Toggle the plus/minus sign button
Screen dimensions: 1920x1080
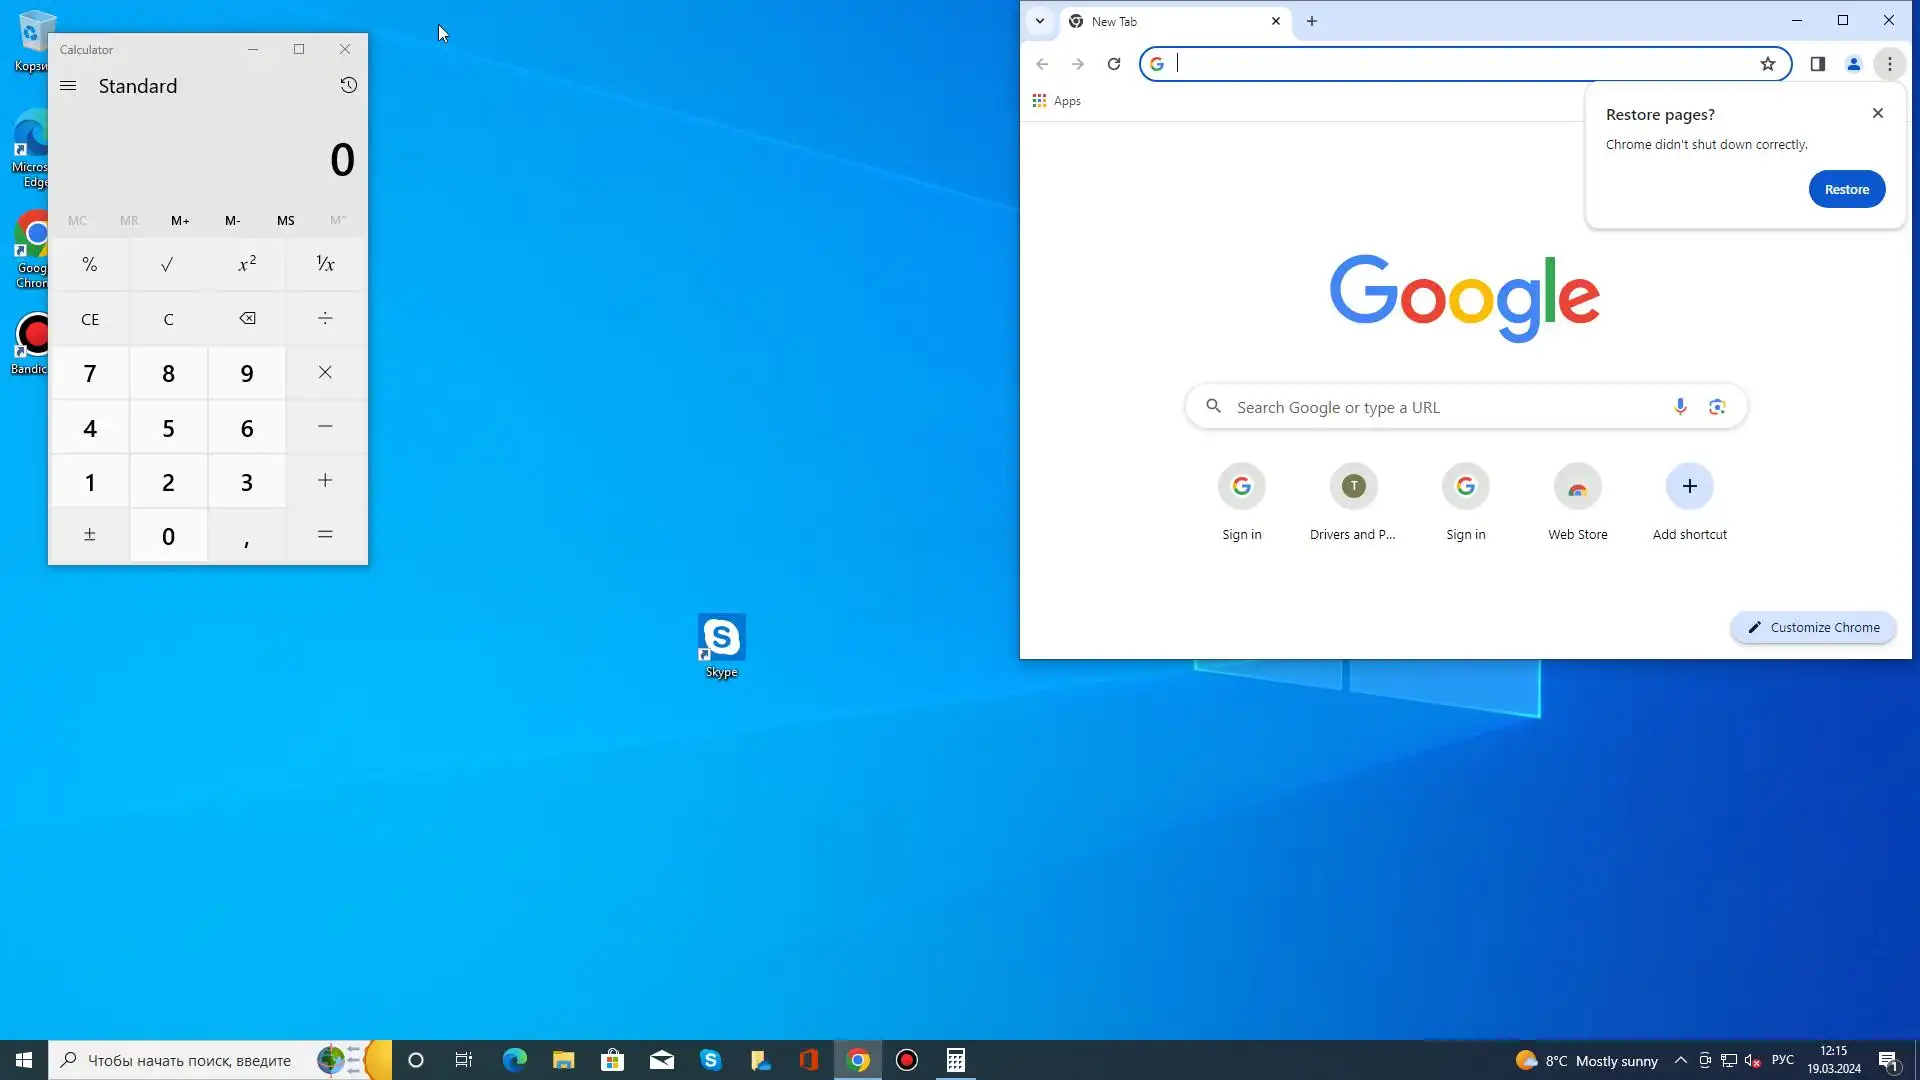[90, 536]
